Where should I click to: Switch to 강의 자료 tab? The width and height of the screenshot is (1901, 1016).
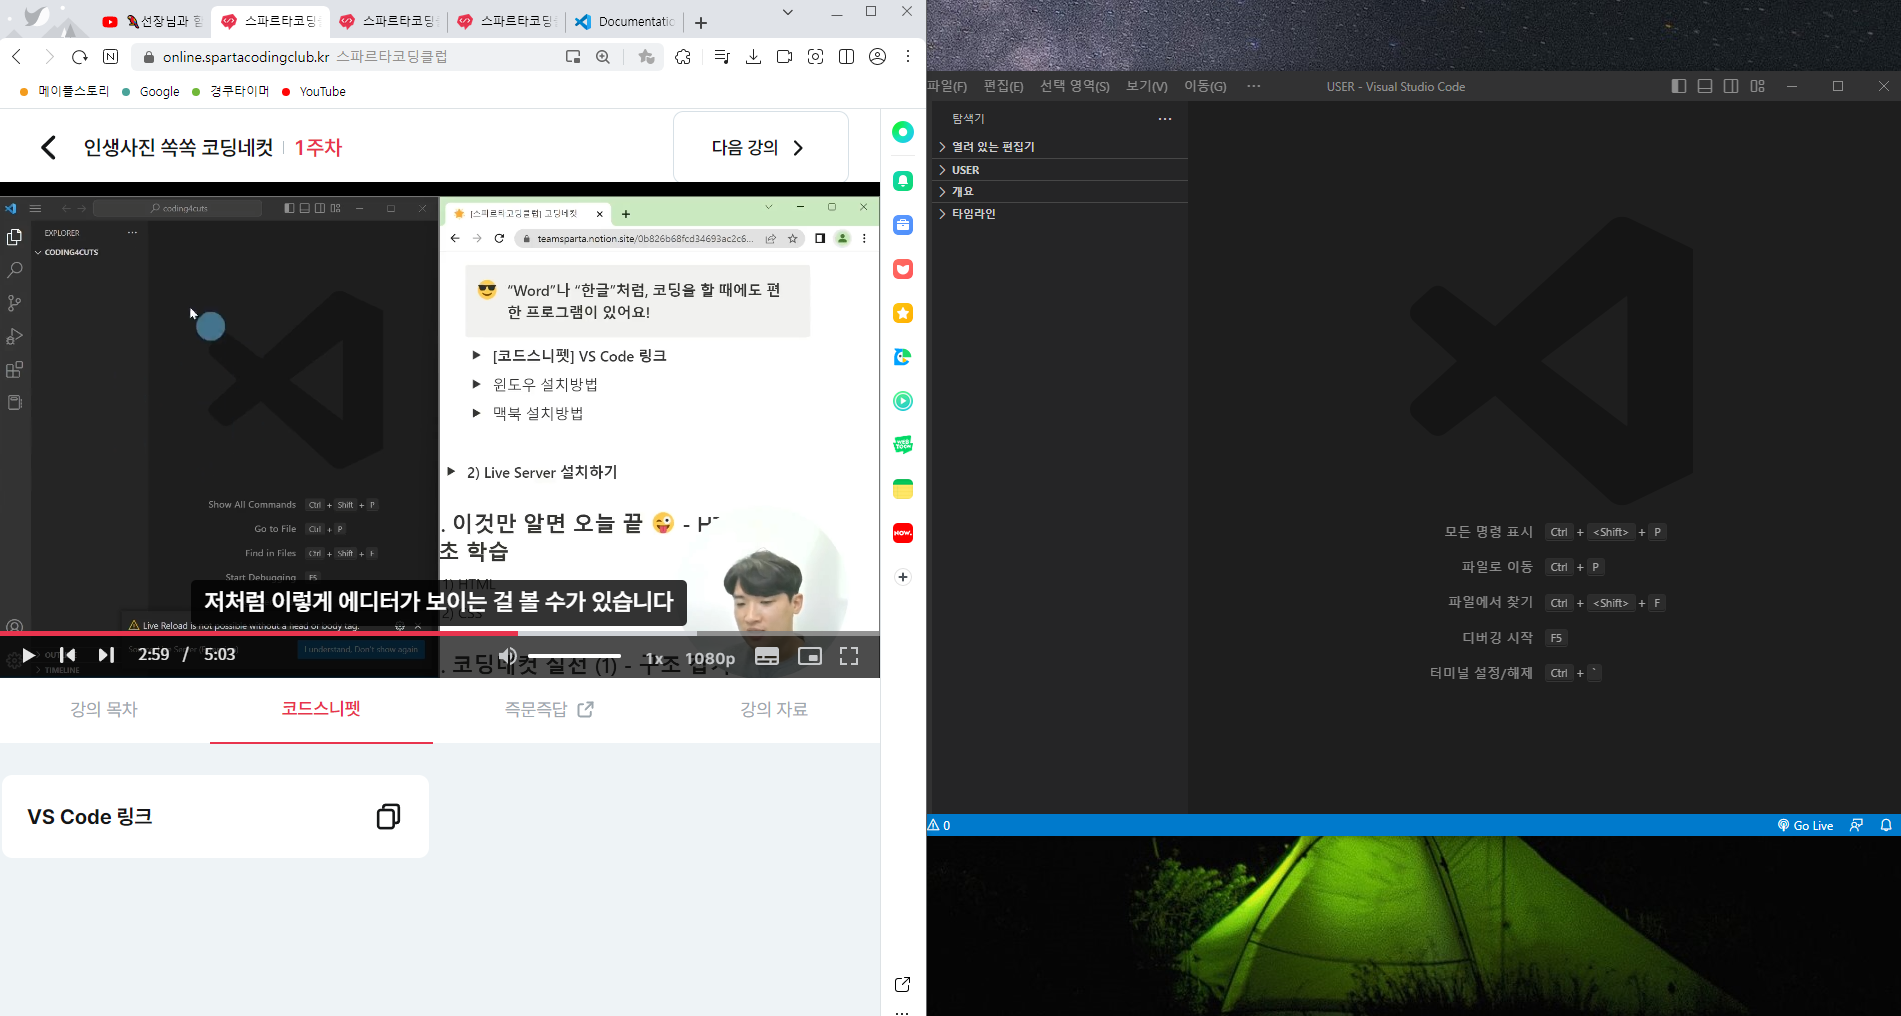tap(773, 709)
